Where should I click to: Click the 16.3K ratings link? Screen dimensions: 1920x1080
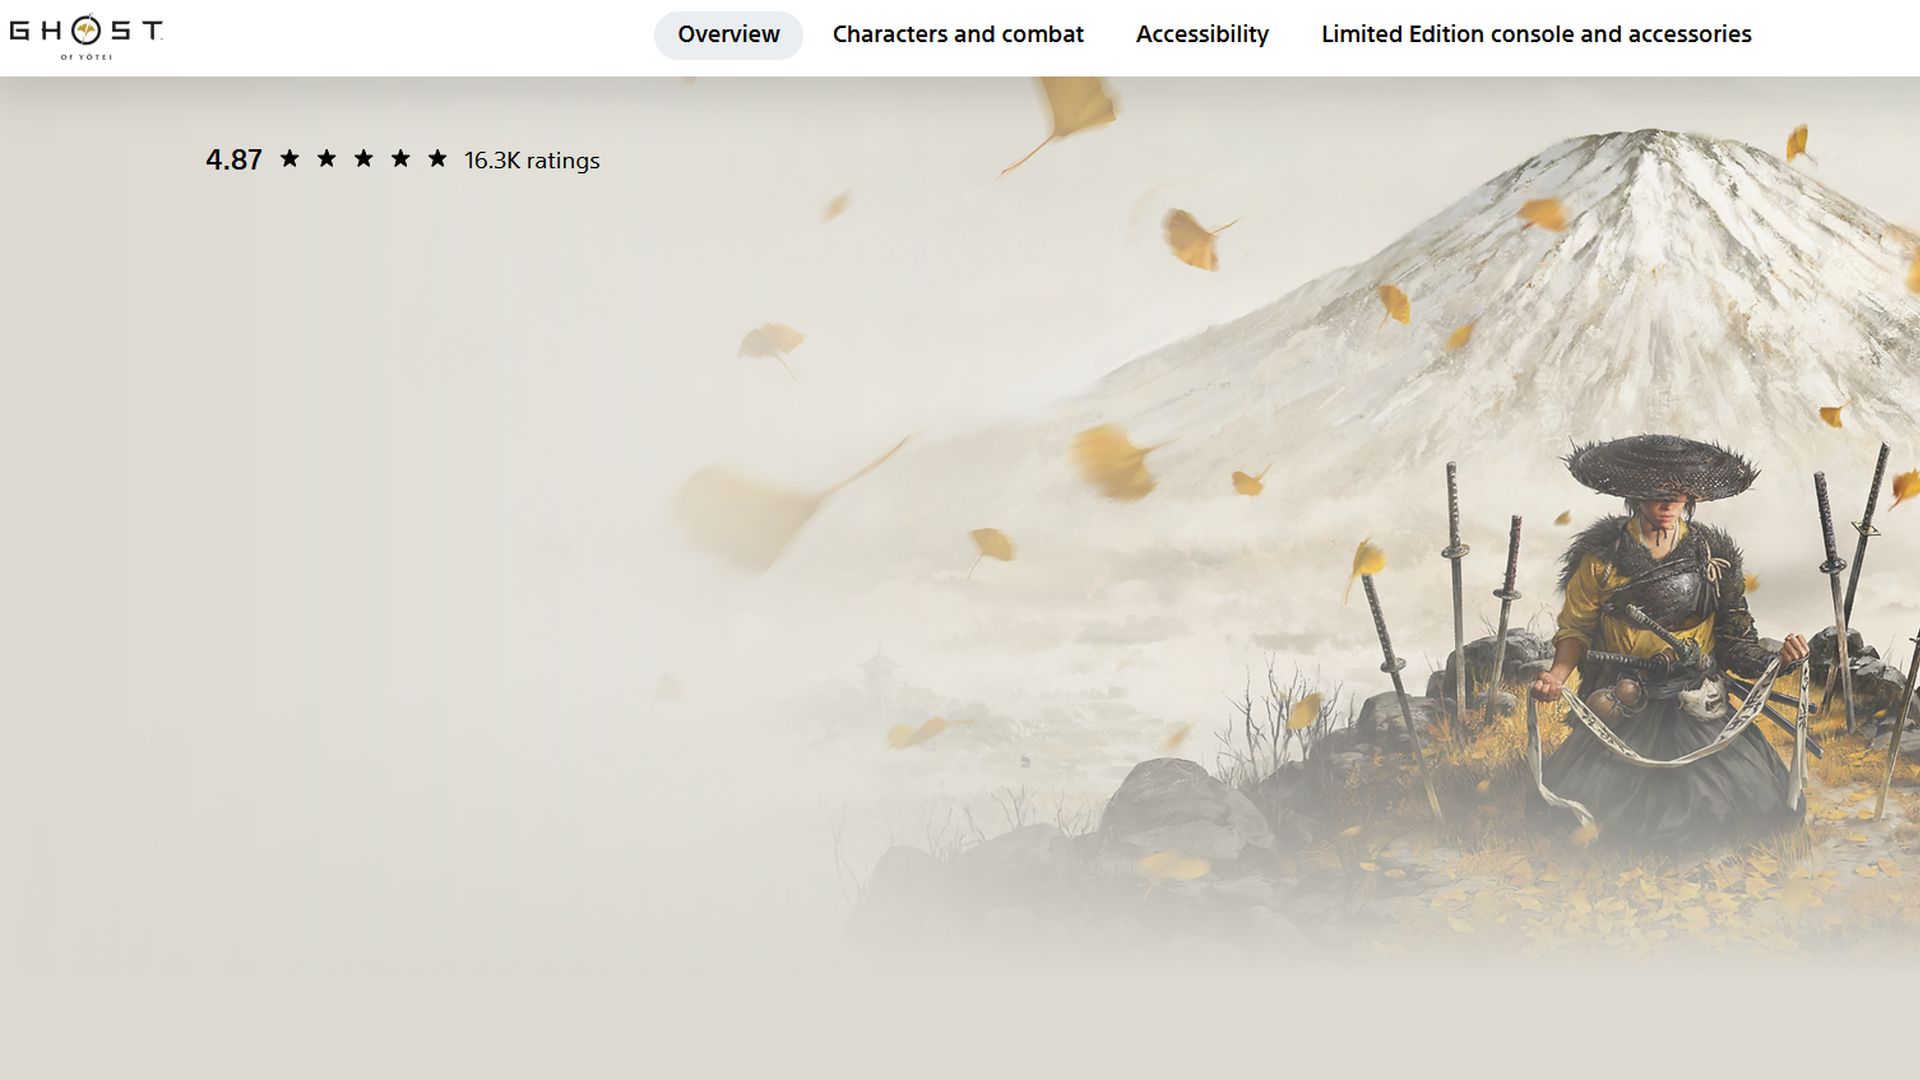point(532,161)
